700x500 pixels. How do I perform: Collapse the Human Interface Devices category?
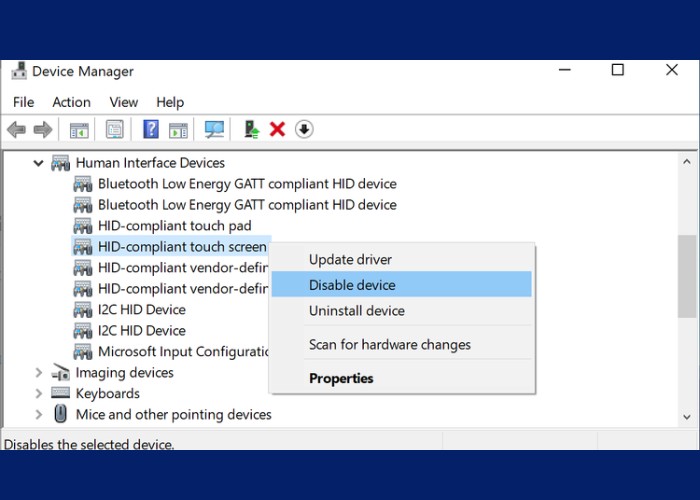pyautogui.click(x=39, y=163)
